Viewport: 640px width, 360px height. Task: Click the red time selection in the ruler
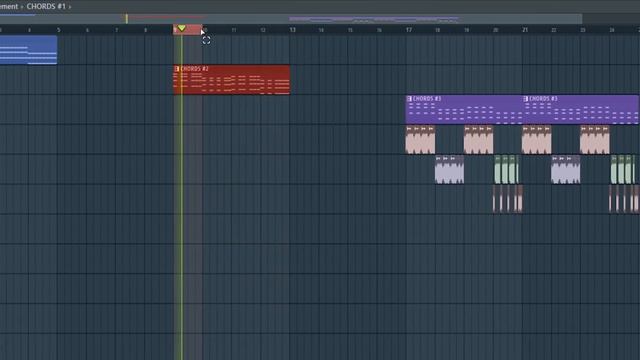tap(187, 29)
